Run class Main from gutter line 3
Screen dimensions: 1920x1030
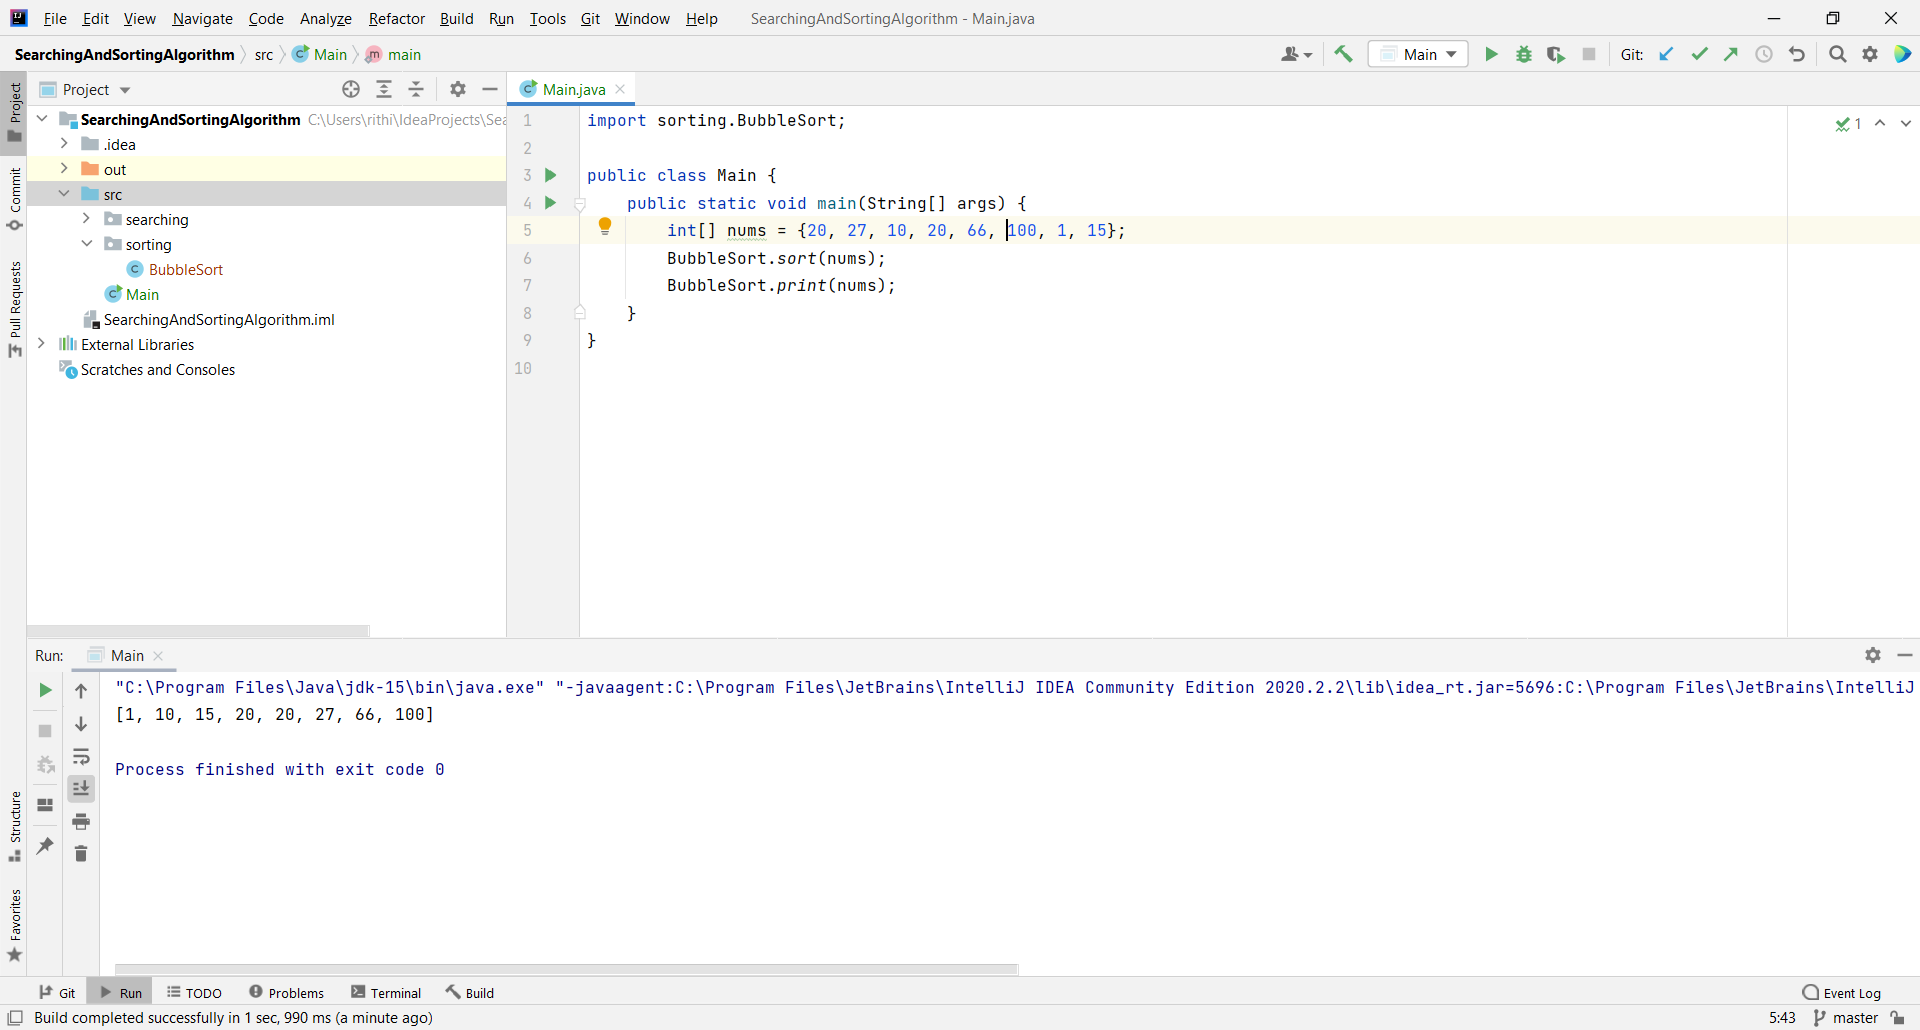click(550, 175)
